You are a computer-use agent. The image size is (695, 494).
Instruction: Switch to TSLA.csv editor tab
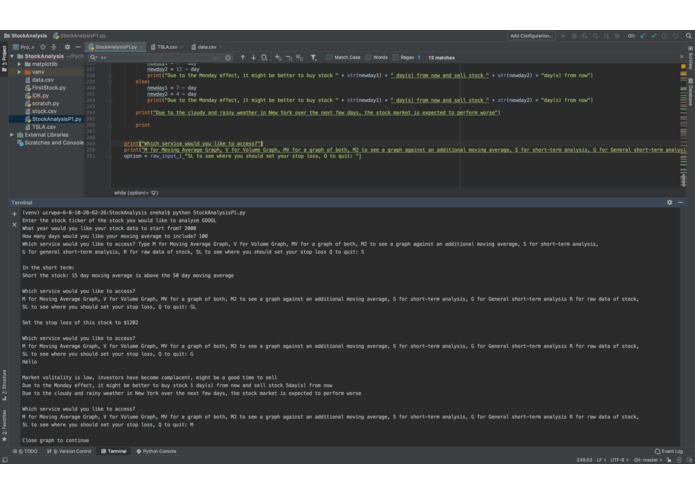(167, 47)
